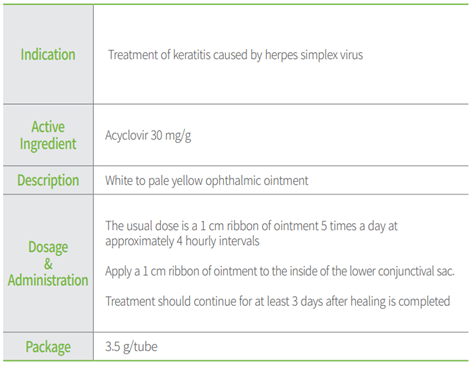Click the Description header cell

[x=48, y=180]
